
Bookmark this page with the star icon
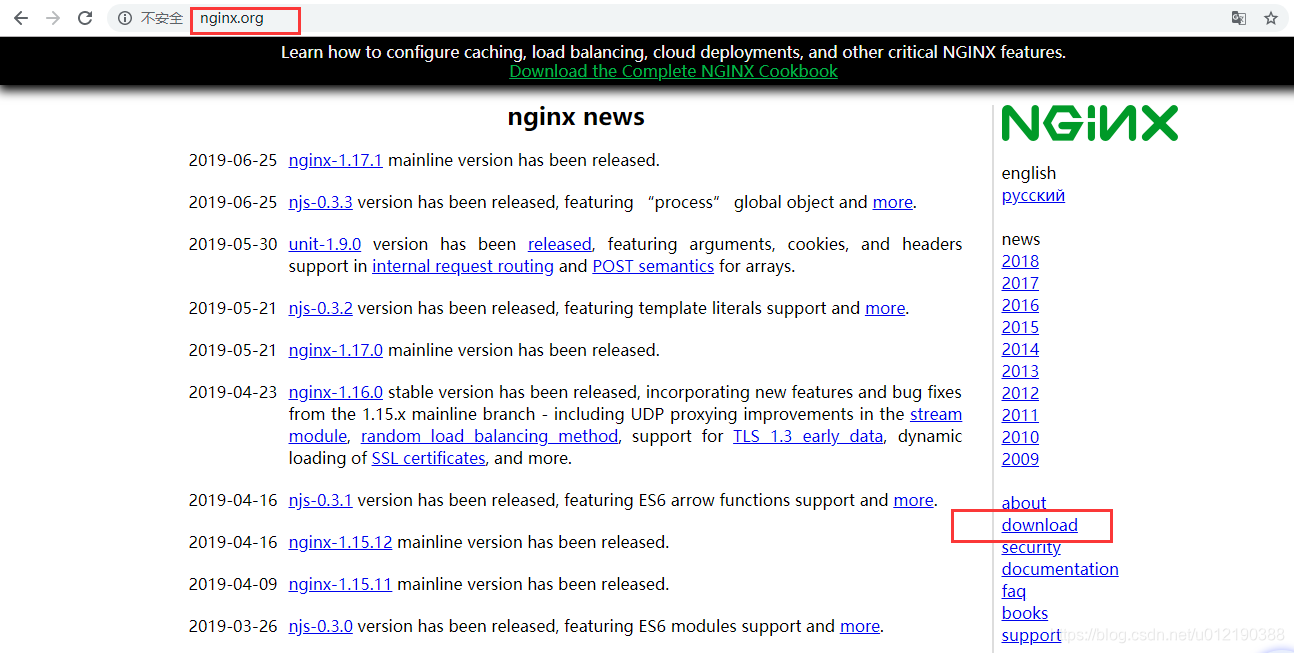(1271, 18)
